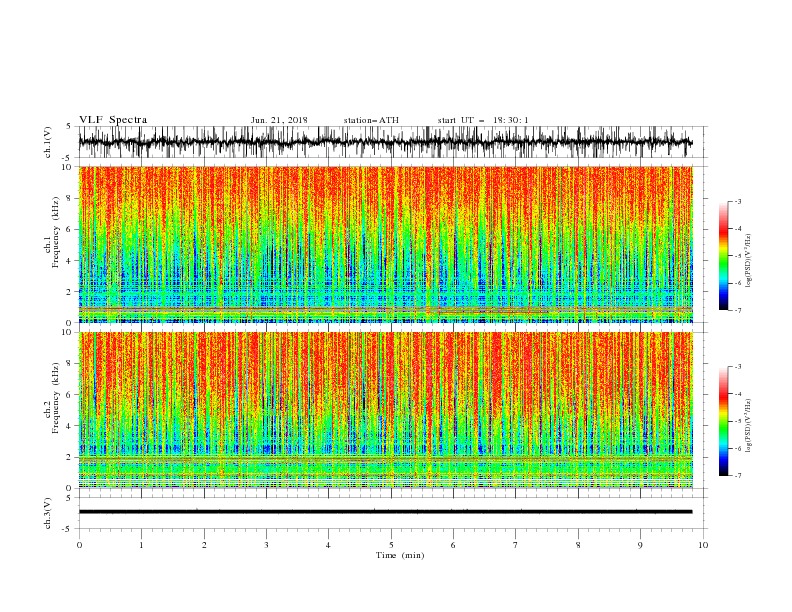This screenshot has height=612, width=792.
Task: Click the ch.2 color scale log(PSD) label
Action: pyautogui.click(x=749, y=426)
